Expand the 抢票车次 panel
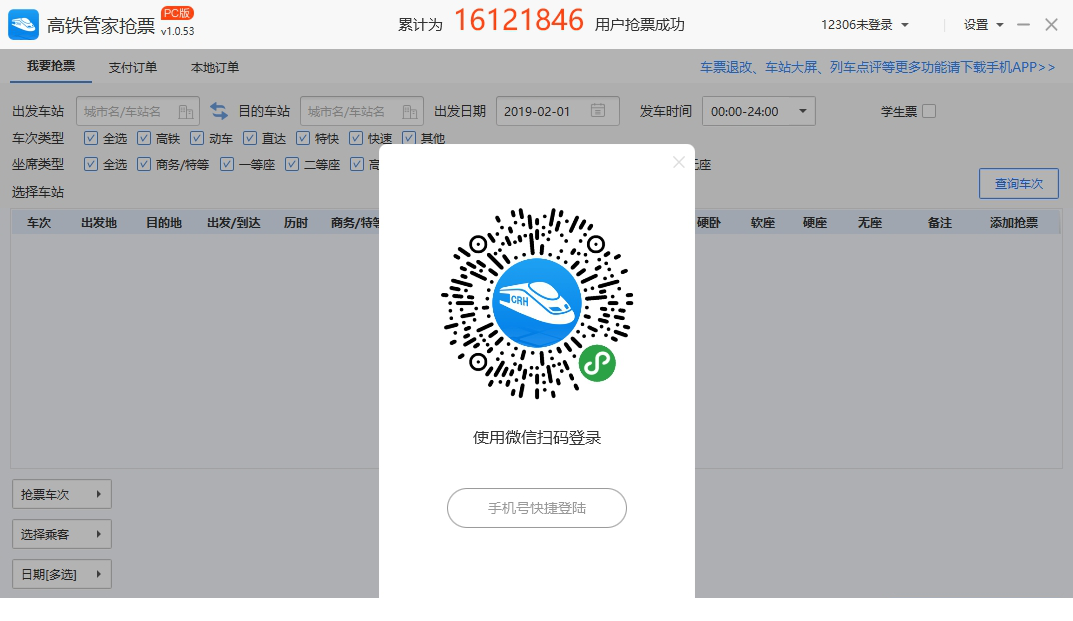The image size is (1073, 621). point(62,494)
